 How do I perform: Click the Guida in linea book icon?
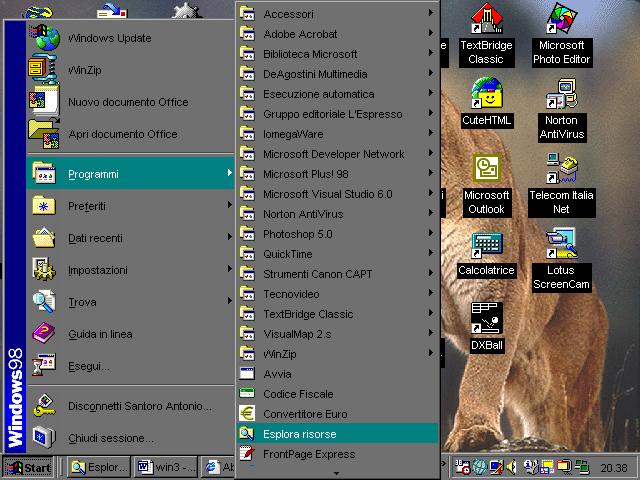pos(43,333)
